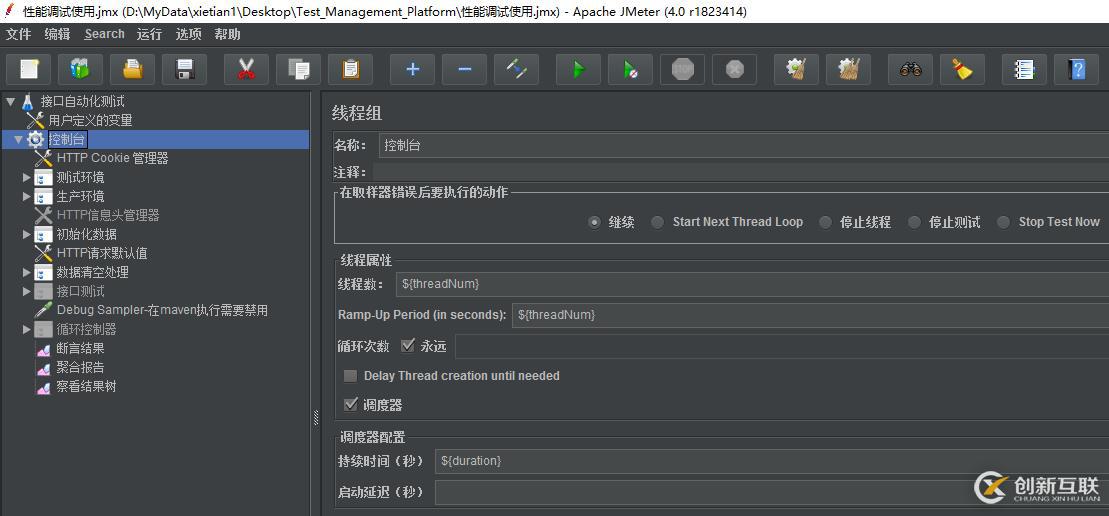Start the test with green play icon

(579, 69)
